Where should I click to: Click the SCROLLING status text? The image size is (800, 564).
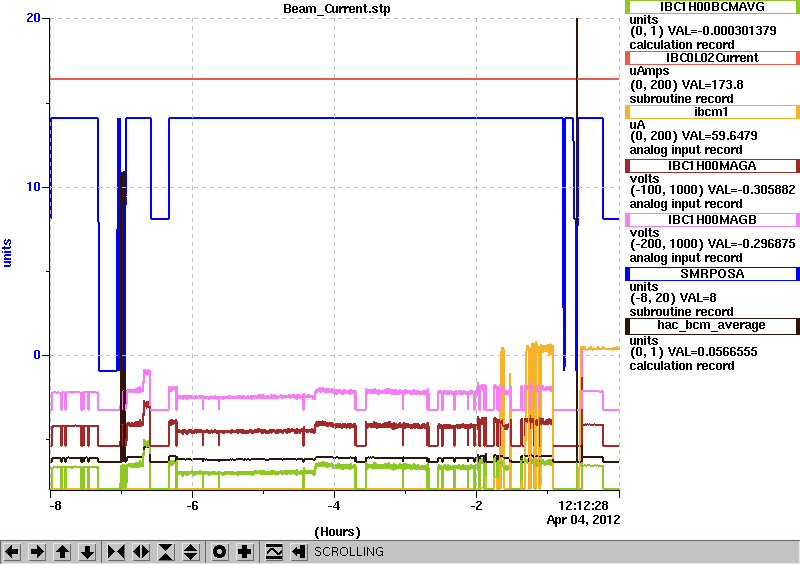(x=348, y=552)
